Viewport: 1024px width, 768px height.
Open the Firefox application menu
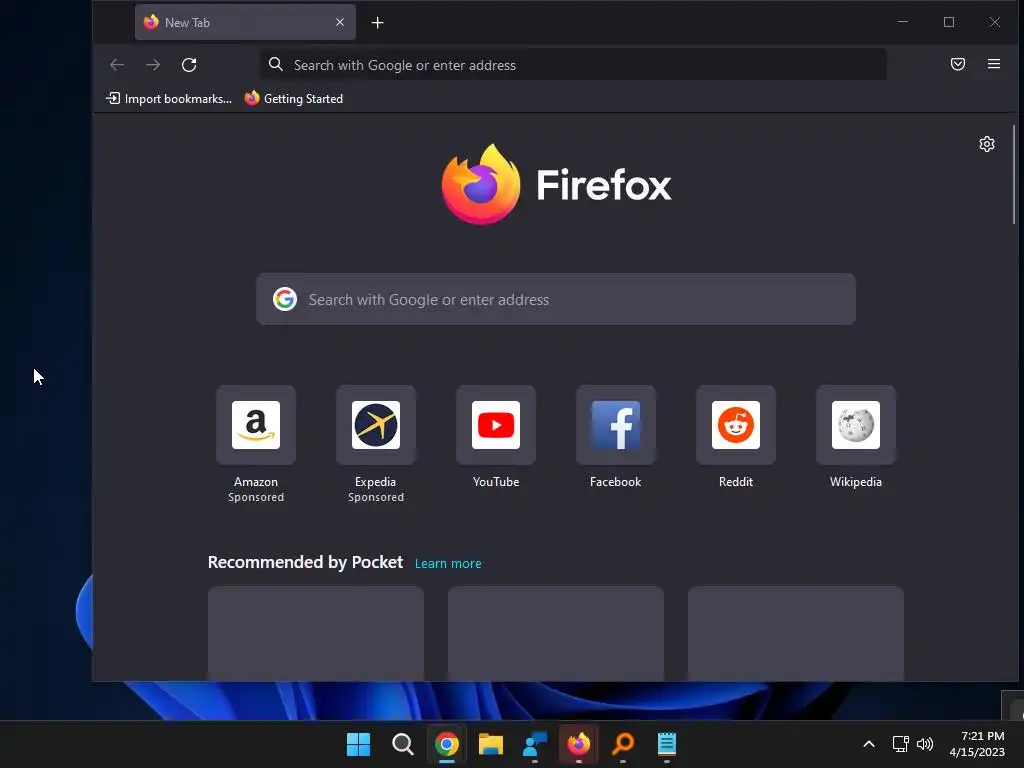coord(993,64)
